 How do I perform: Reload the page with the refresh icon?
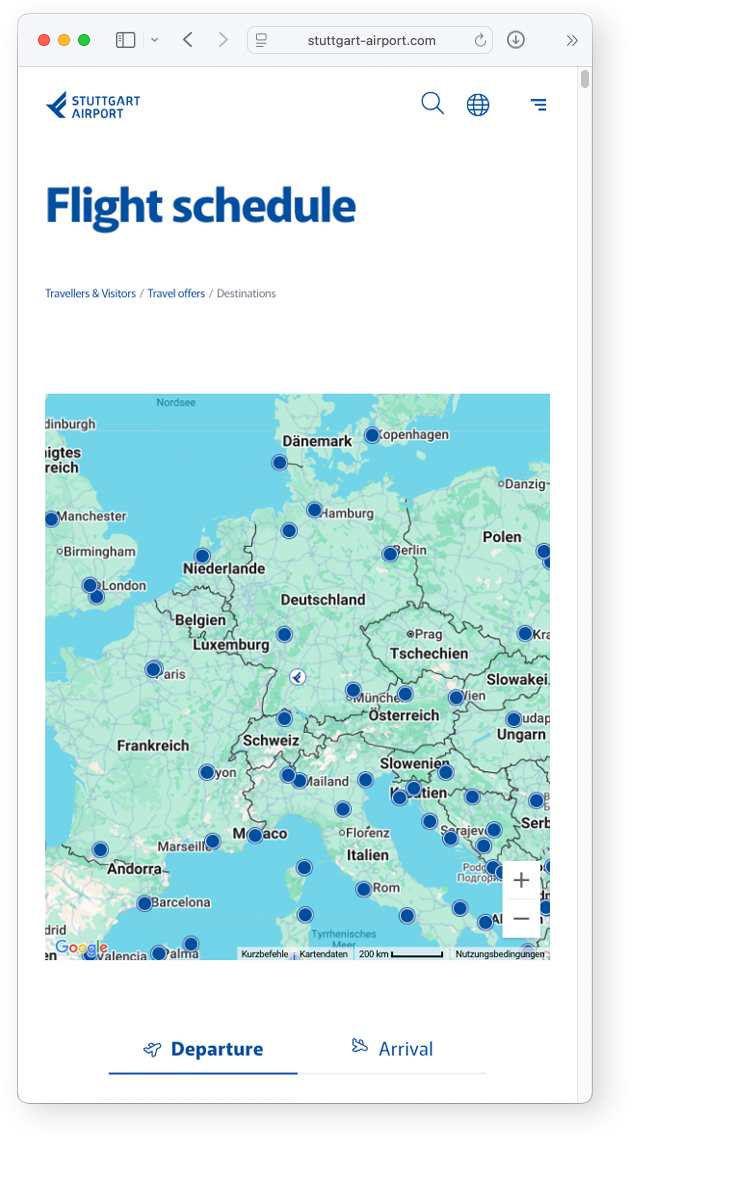click(x=480, y=40)
